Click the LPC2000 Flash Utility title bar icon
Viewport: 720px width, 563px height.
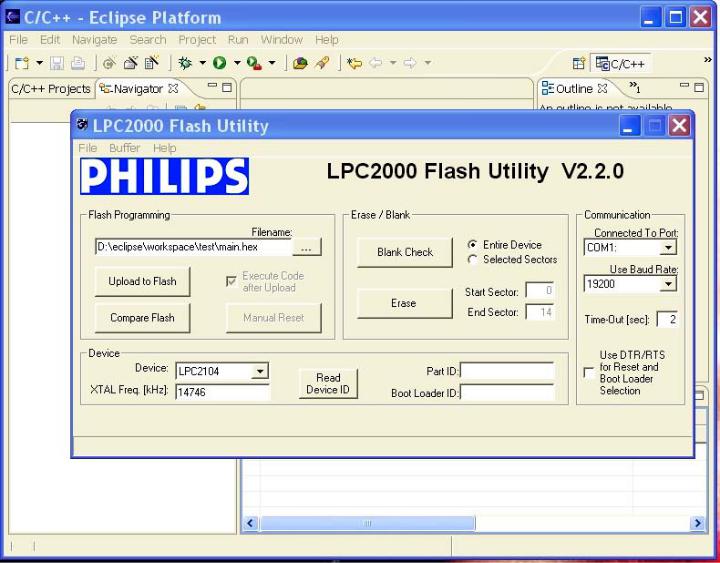(82, 124)
